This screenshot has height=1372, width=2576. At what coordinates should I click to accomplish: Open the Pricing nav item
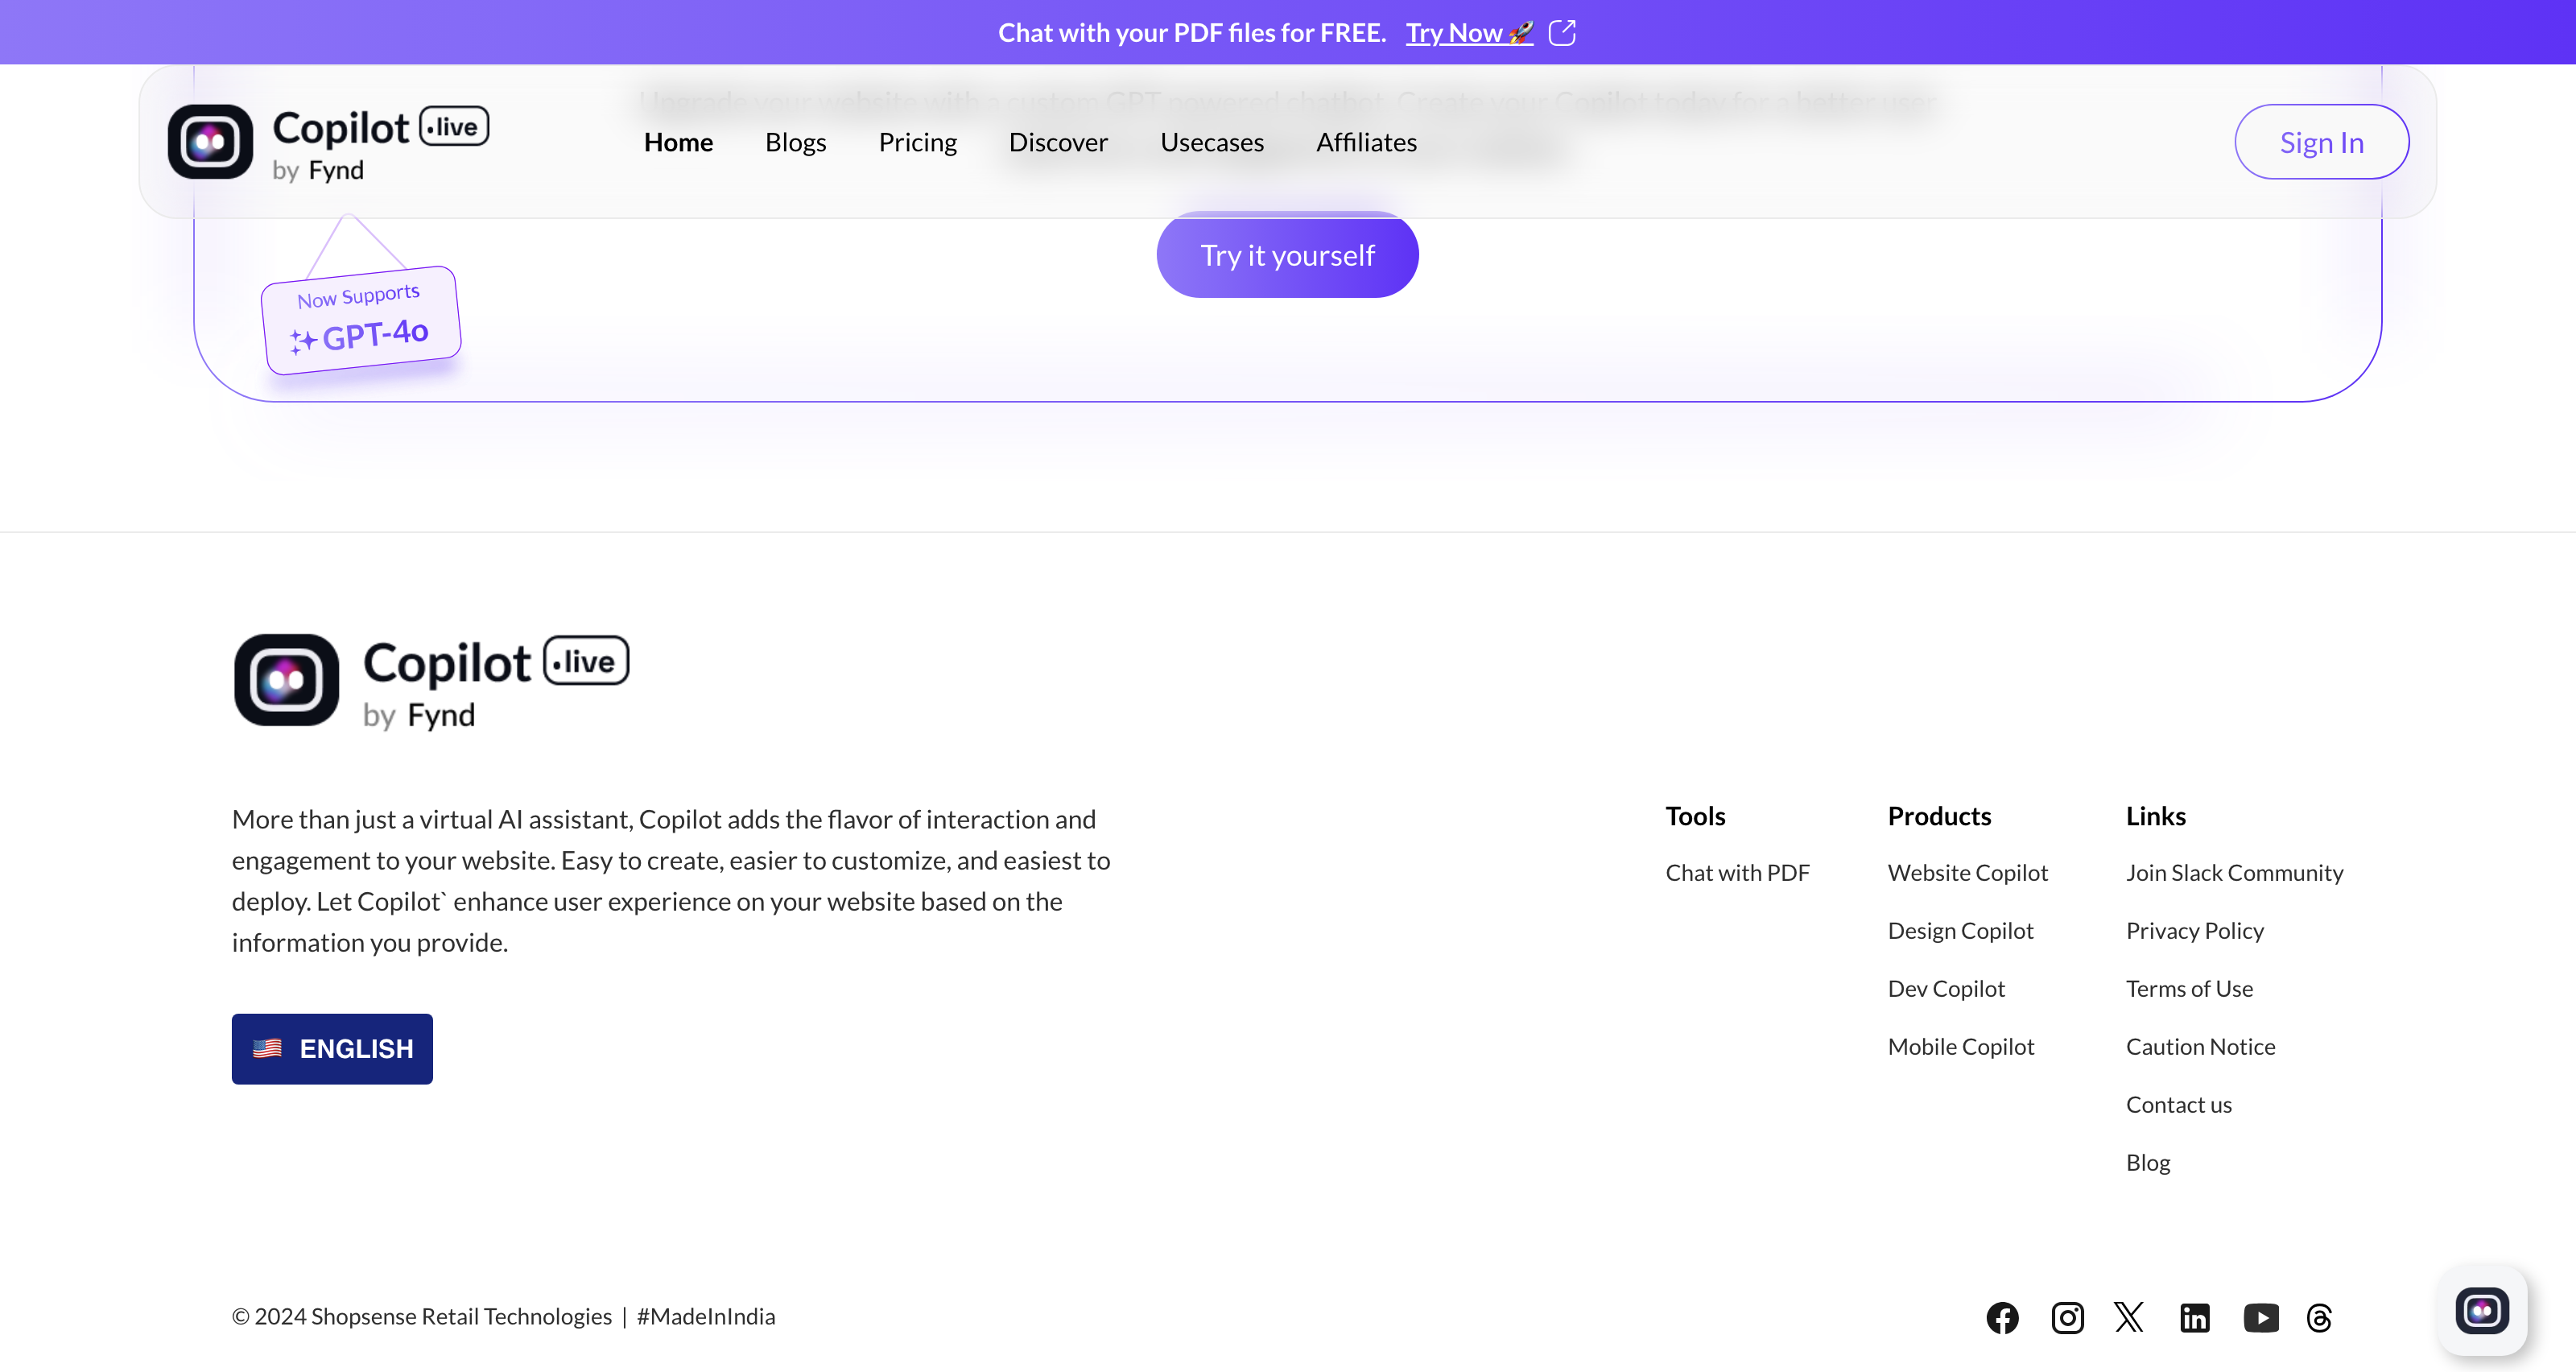click(918, 142)
